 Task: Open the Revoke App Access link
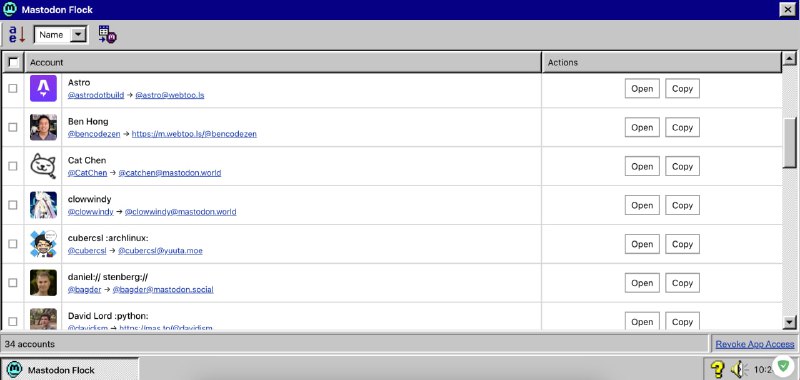(x=755, y=344)
